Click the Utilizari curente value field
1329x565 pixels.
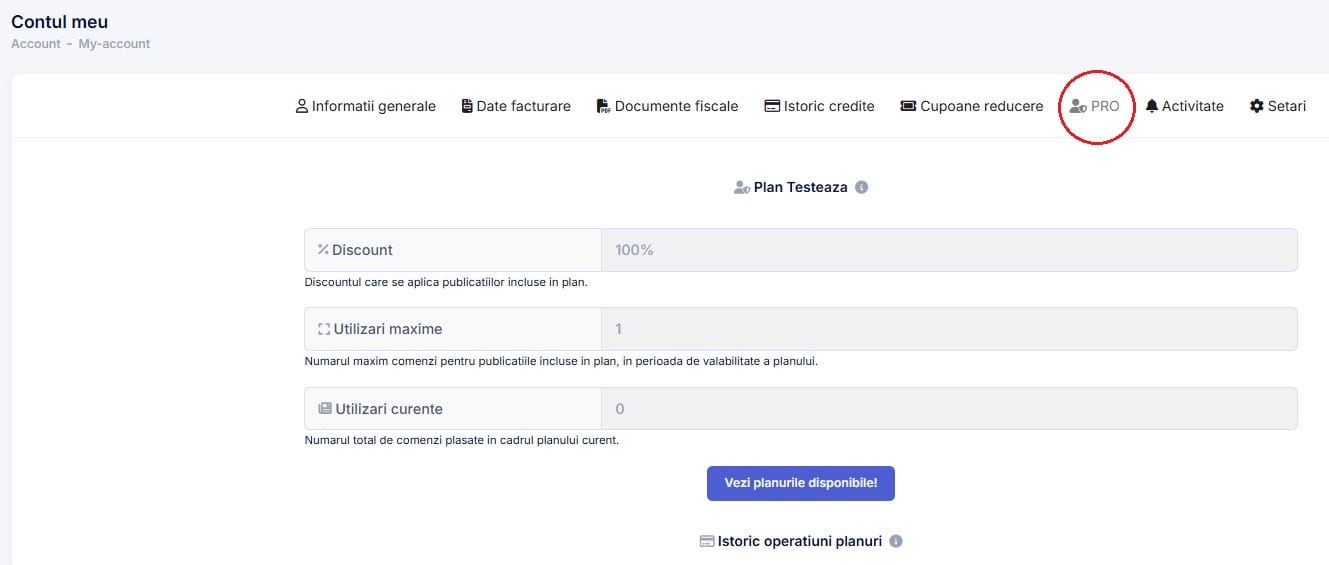click(948, 409)
